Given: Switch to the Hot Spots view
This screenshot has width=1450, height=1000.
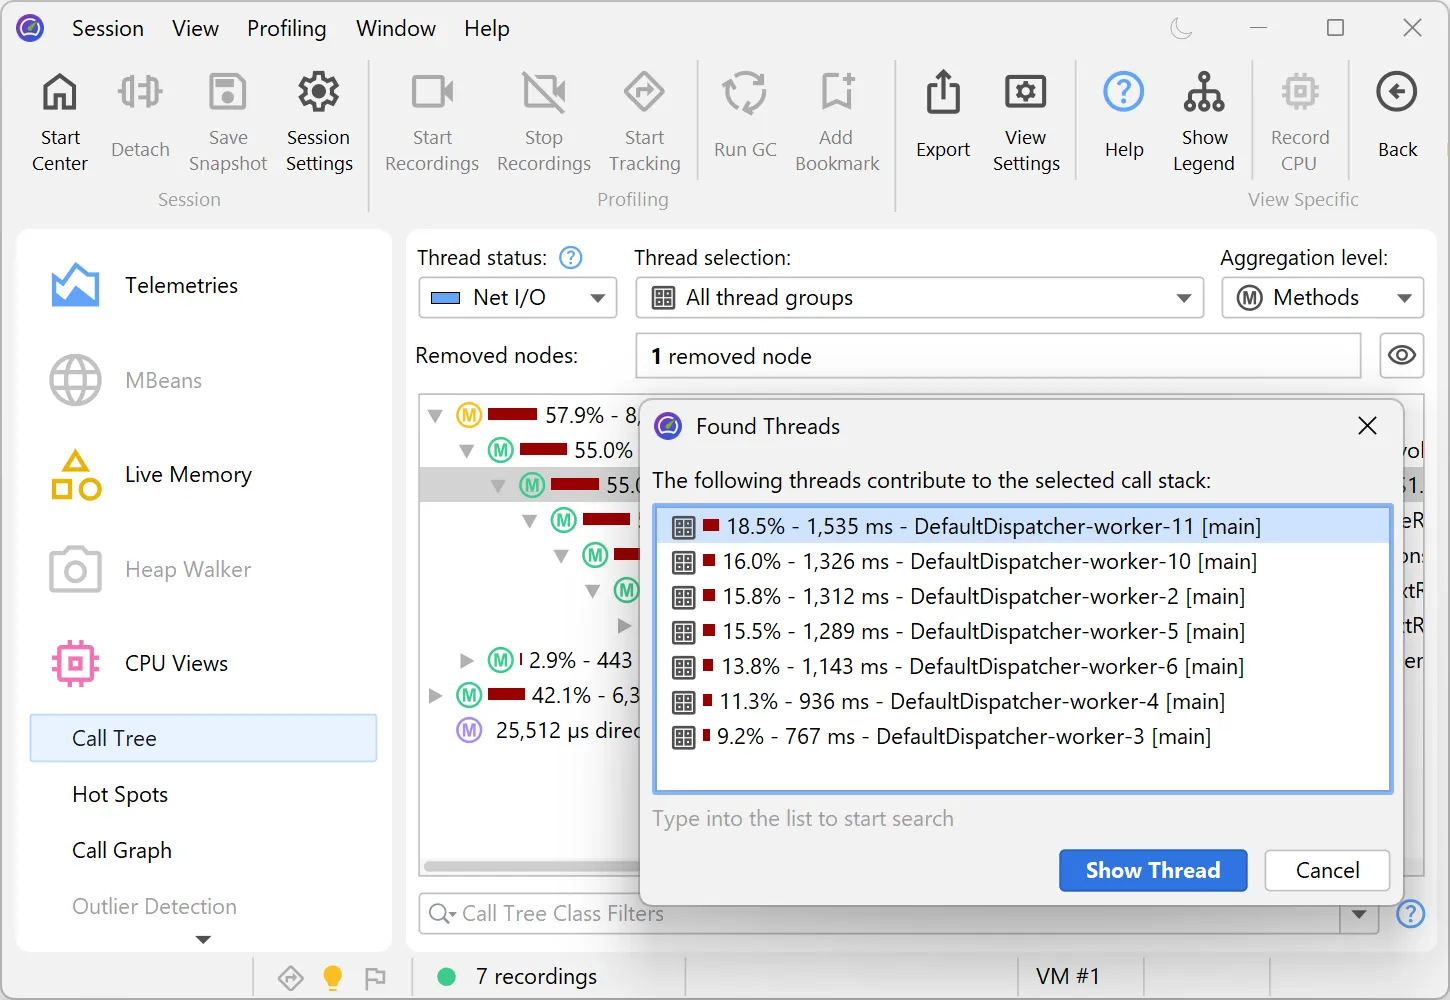Looking at the screenshot, I should tap(120, 794).
